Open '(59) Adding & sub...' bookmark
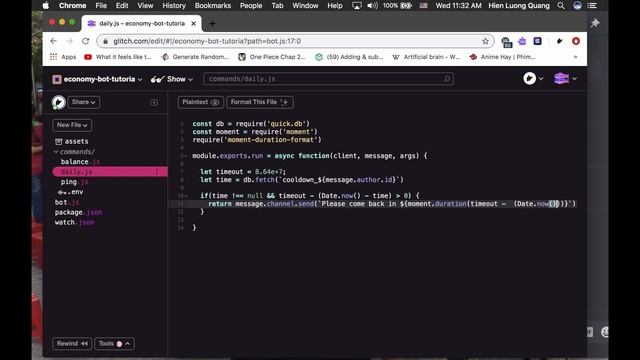The width and height of the screenshot is (640, 360). click(349, 57)
